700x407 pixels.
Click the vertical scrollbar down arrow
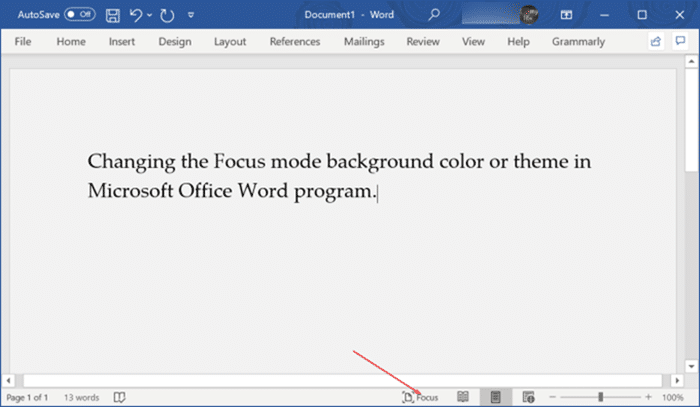[692, 366]
